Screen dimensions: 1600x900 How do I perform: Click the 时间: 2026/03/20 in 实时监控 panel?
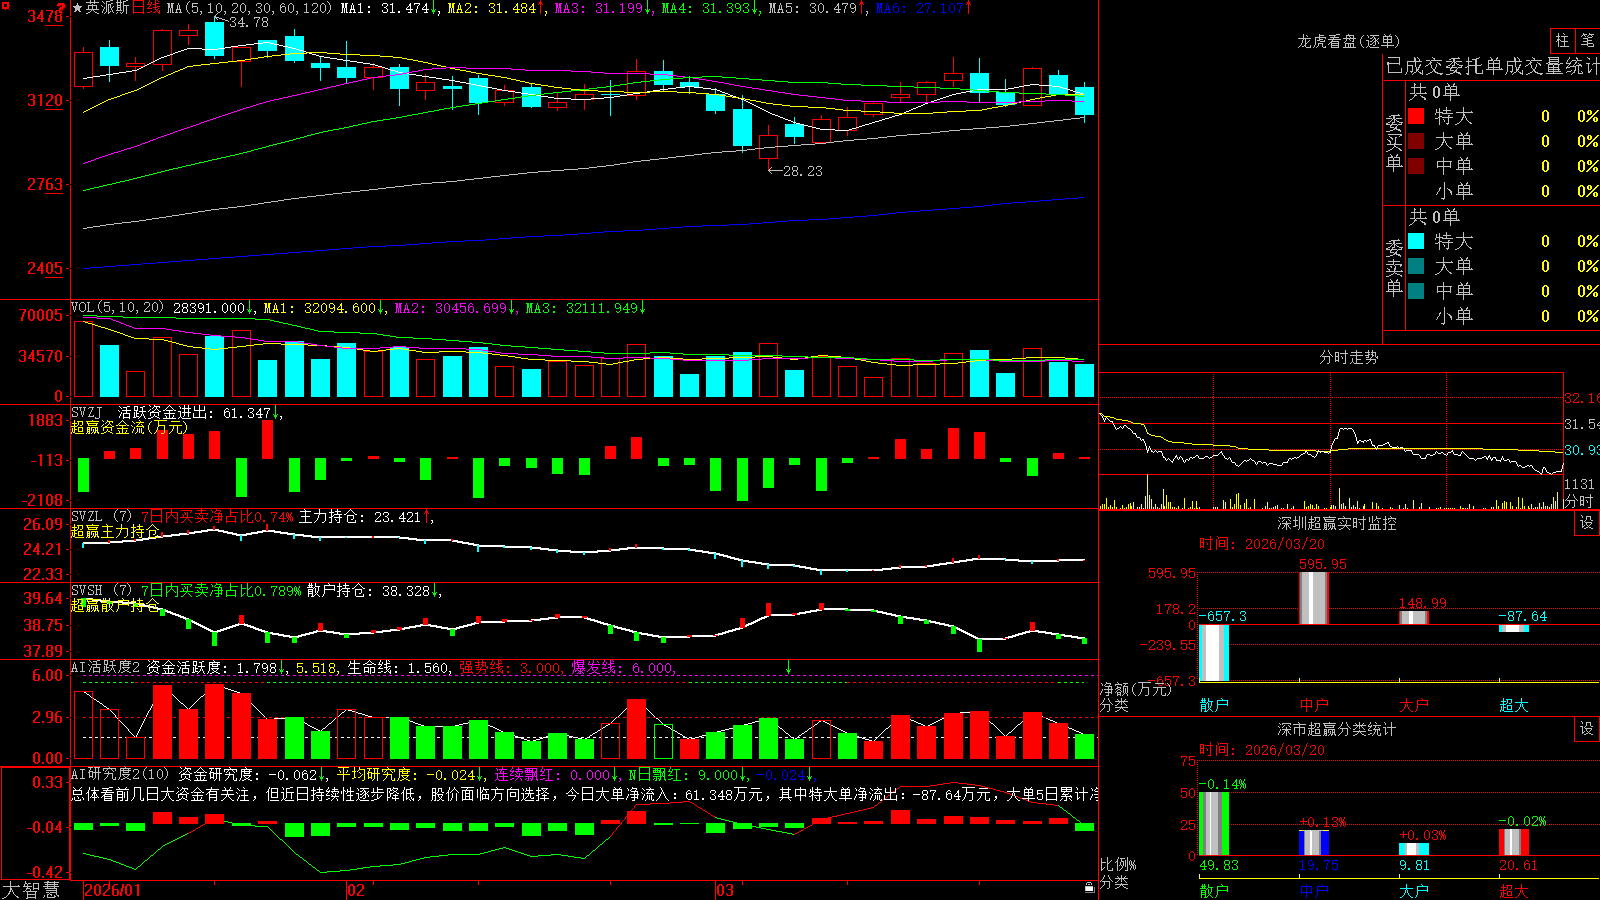click(x=1261, y=544)
